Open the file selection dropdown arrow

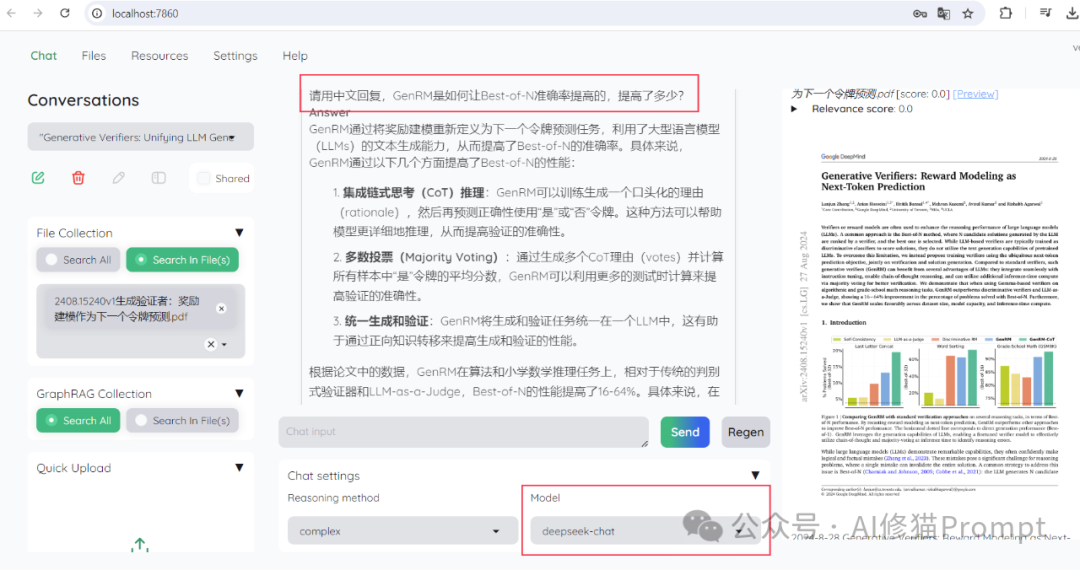pyautogui.click(x=225, y=344)
